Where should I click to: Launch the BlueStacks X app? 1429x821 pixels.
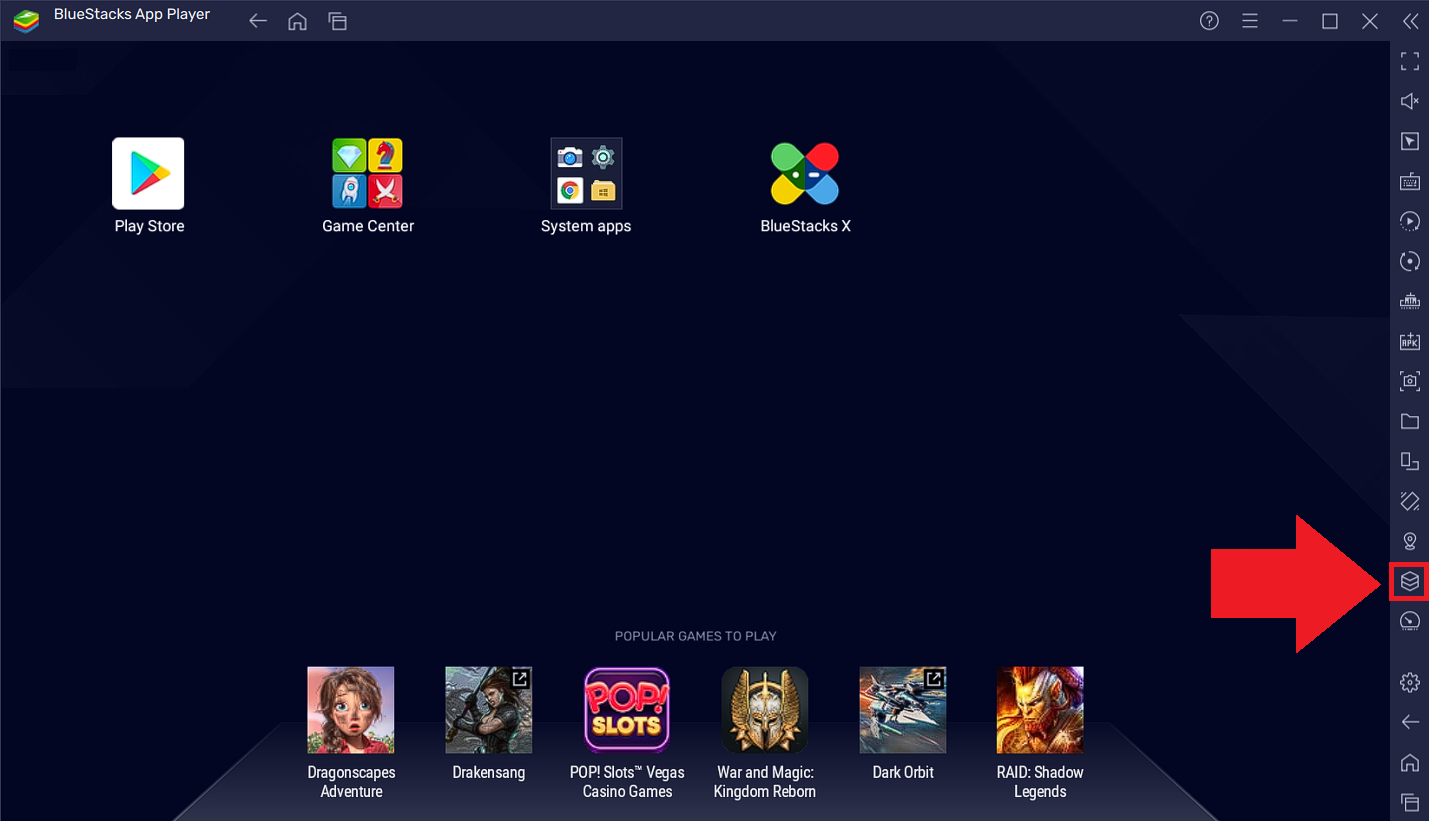[805, 173]
